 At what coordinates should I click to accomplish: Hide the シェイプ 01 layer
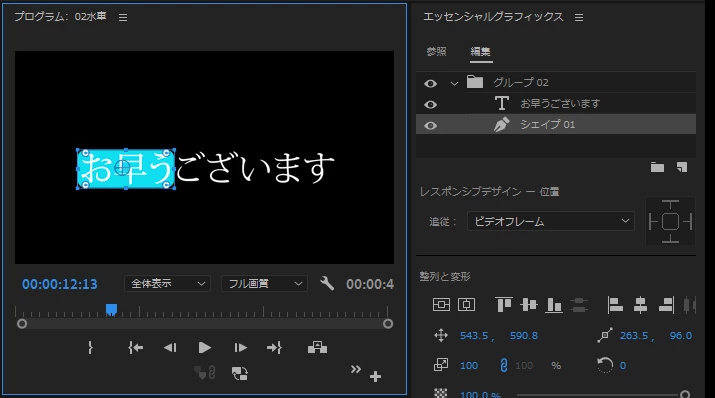click(430, 125)
